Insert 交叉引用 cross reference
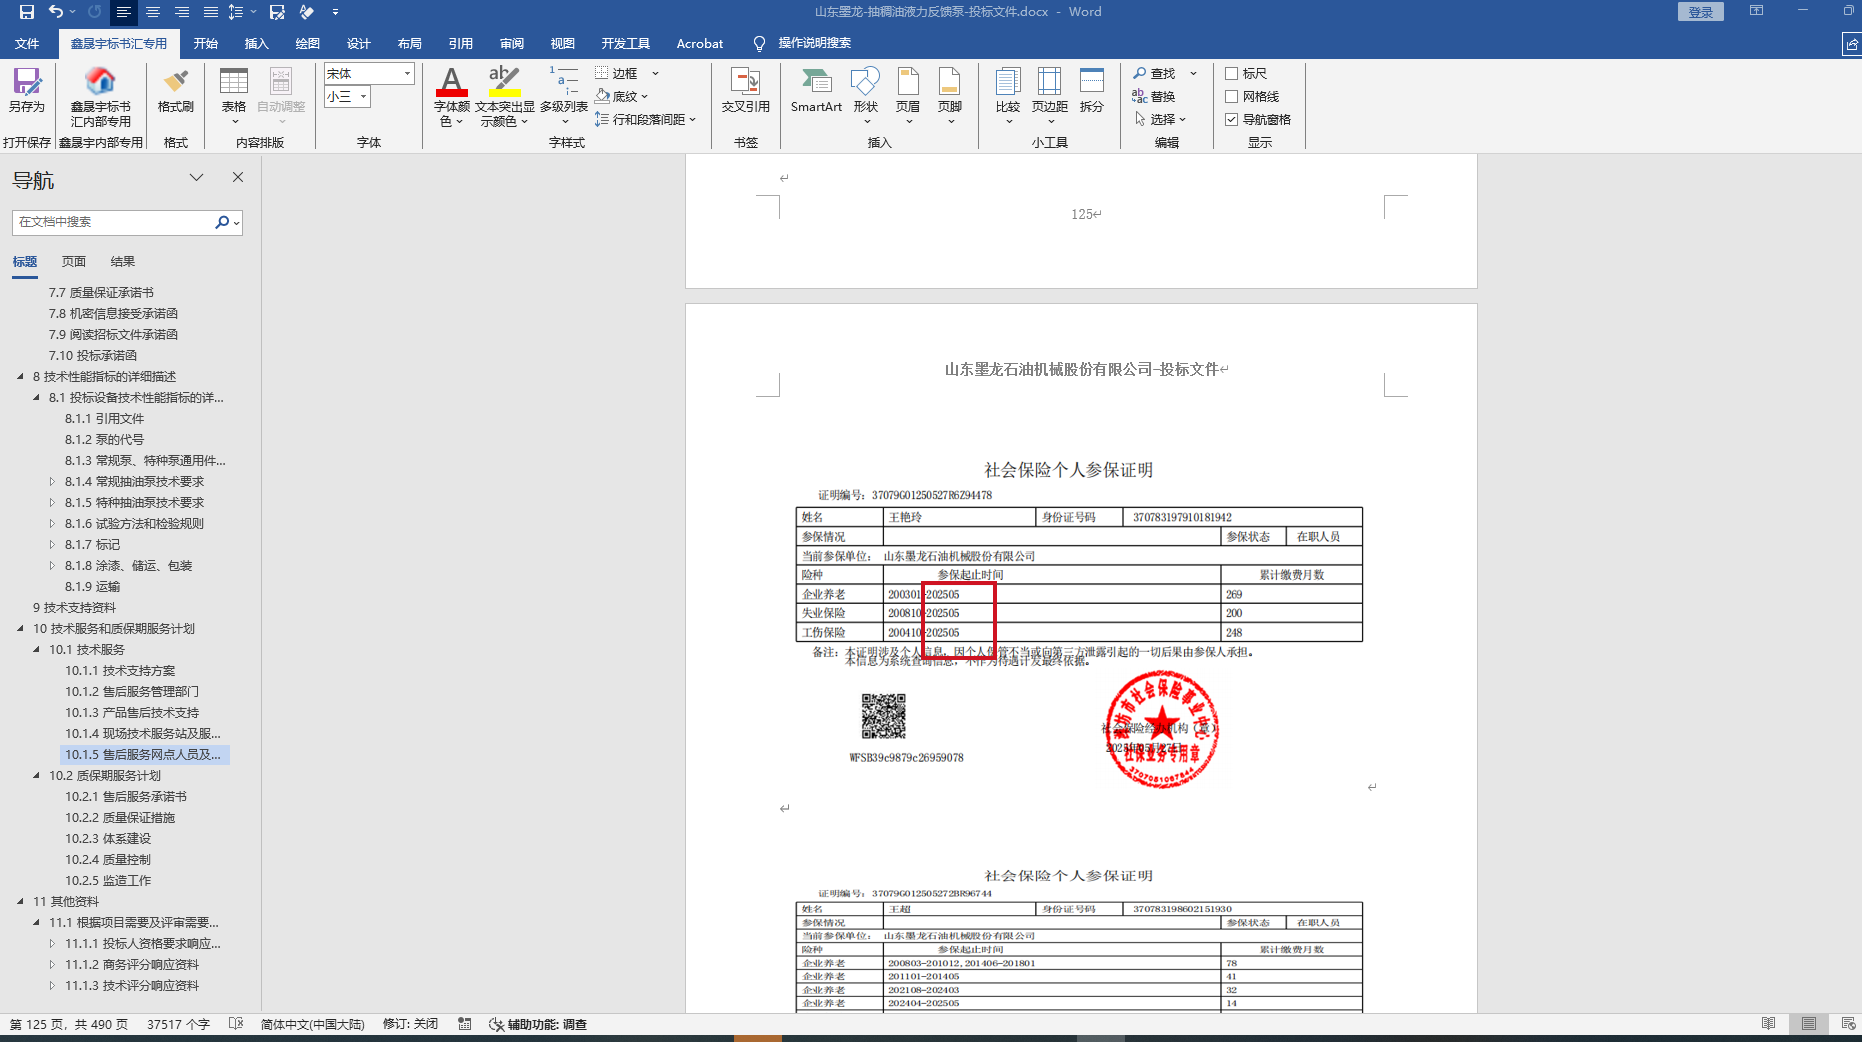 coord(746,90)
